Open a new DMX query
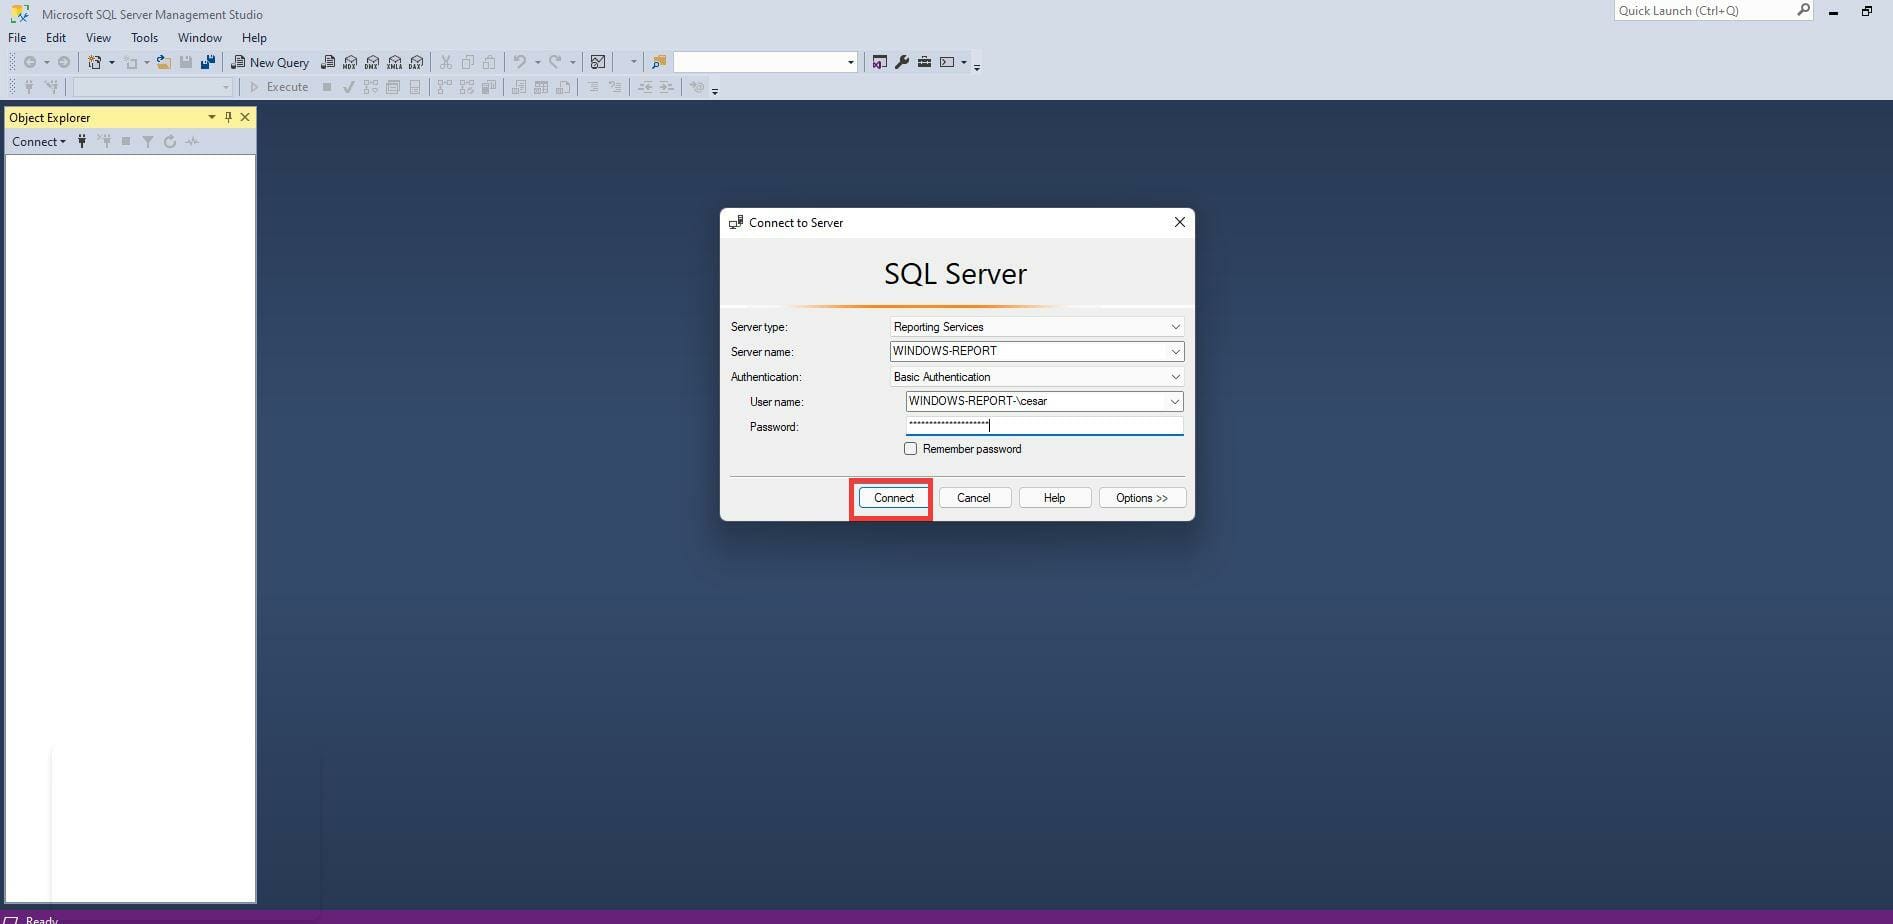Image resolution: width=1893 pixels, height=924 pixels. click(x=372, y=61)
